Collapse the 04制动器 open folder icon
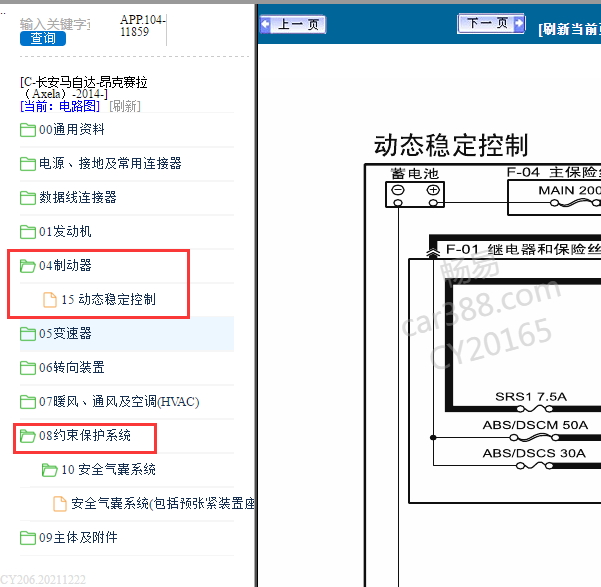Image resolution: width=601 pixels, height=587 pixels. pyautogui.click(x=28, y=266)
